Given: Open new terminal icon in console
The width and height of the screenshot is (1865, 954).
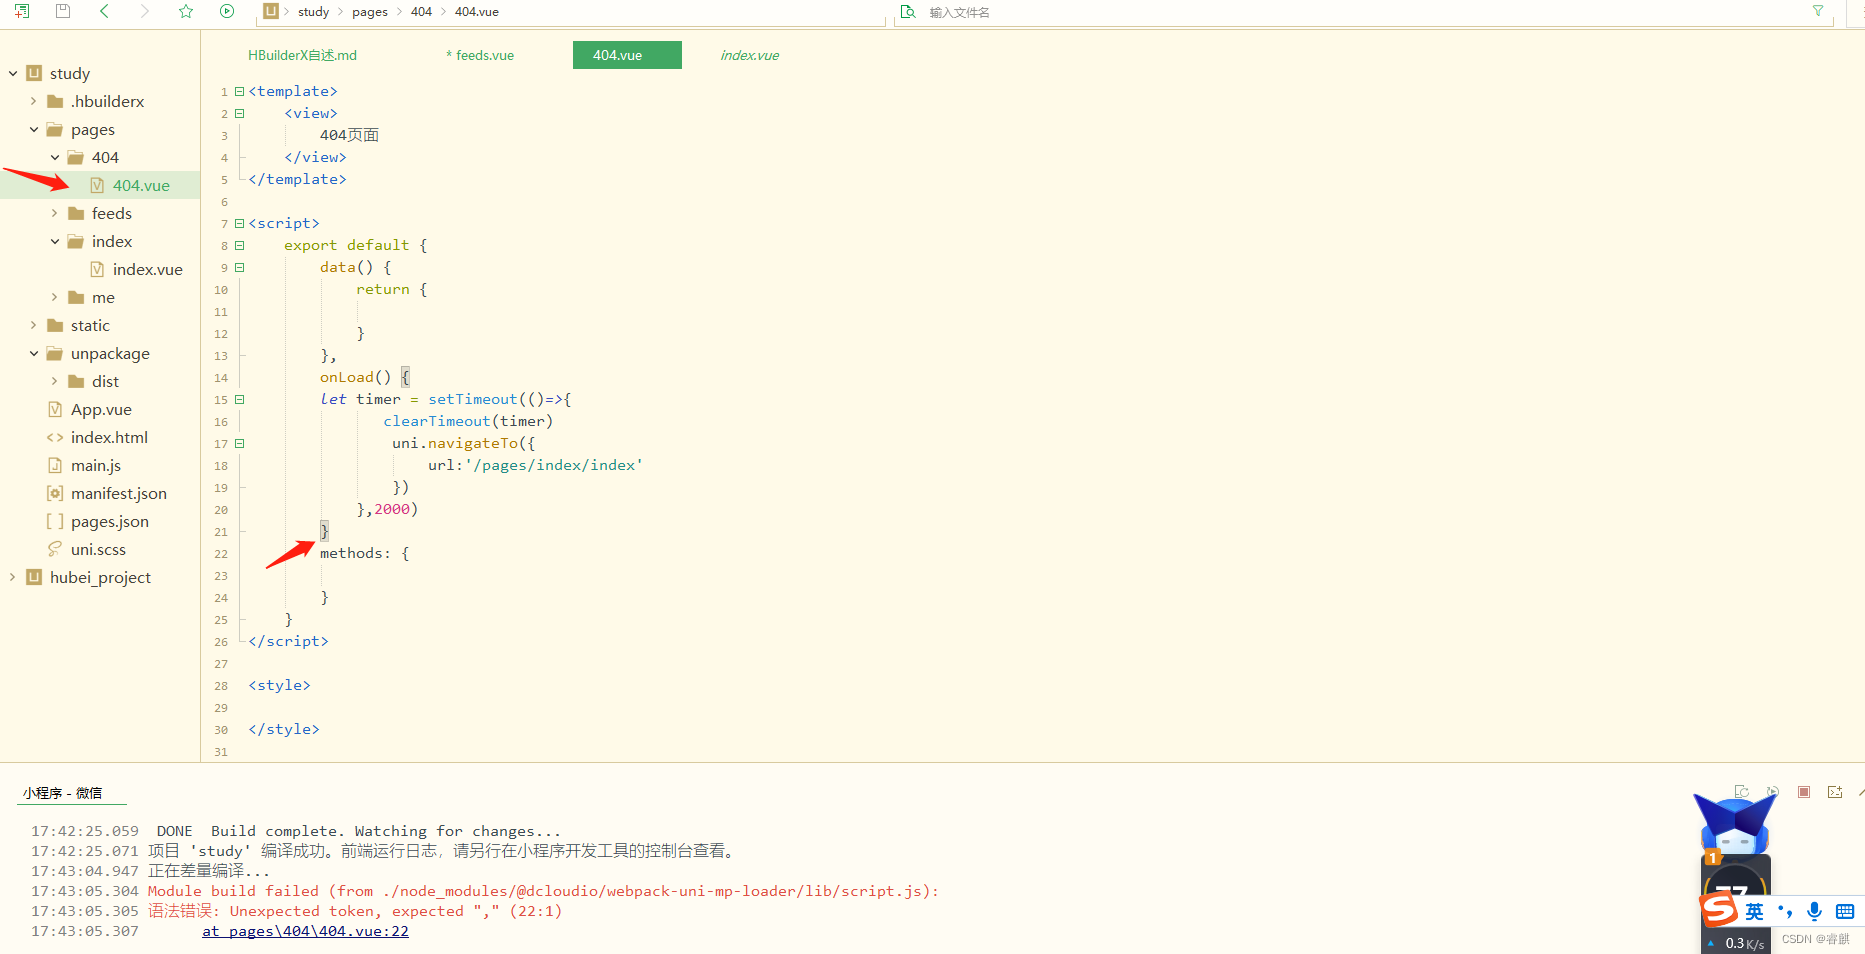Looking at the screenshot, I should 1835,791.
